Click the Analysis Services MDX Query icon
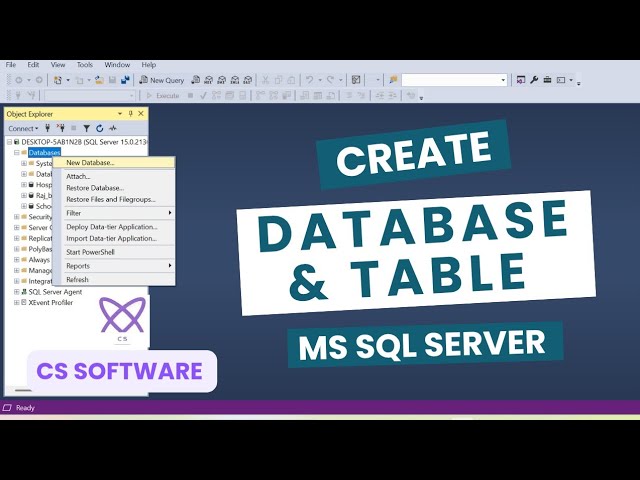 click(209, 80)
